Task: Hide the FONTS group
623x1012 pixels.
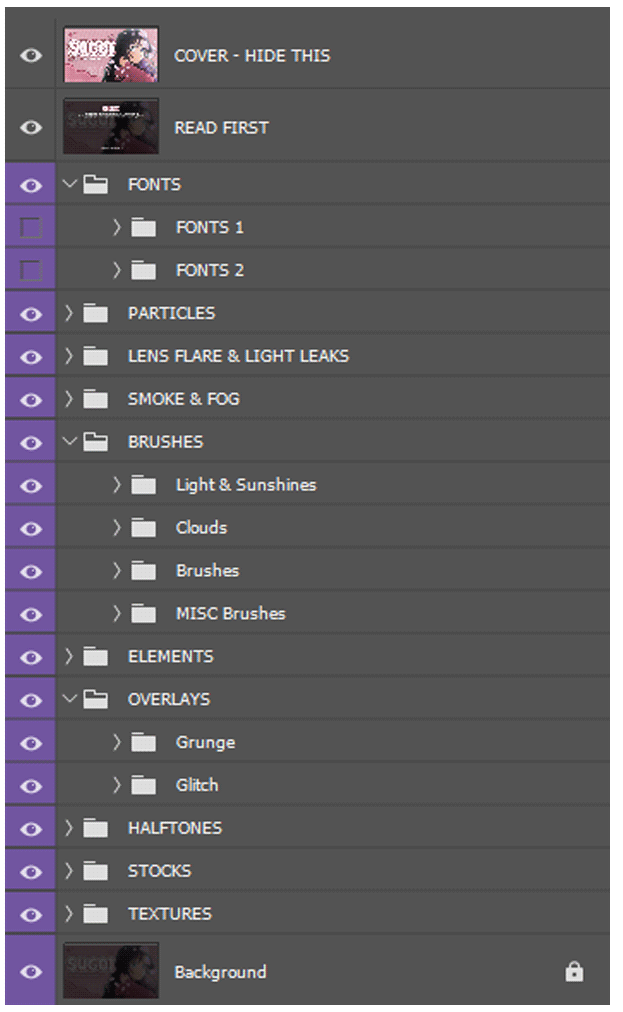Action: pos(30,185)
